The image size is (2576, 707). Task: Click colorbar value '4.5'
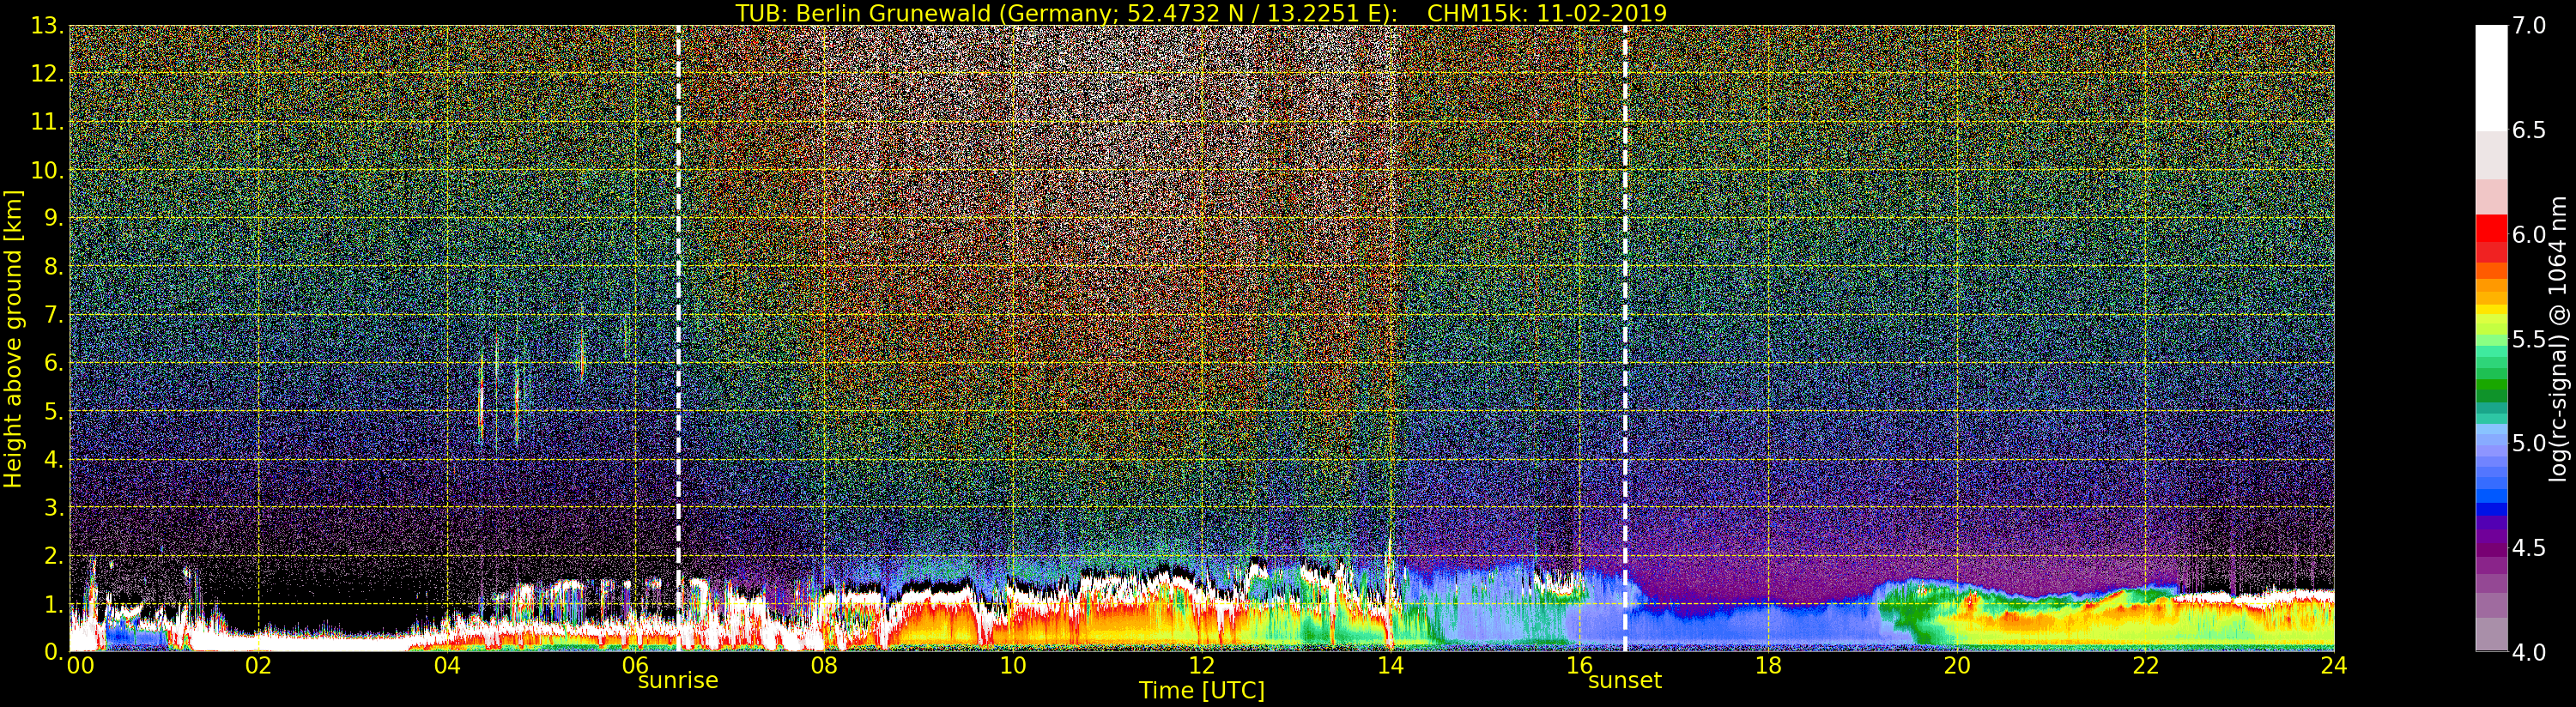[x=2529, y=547]
